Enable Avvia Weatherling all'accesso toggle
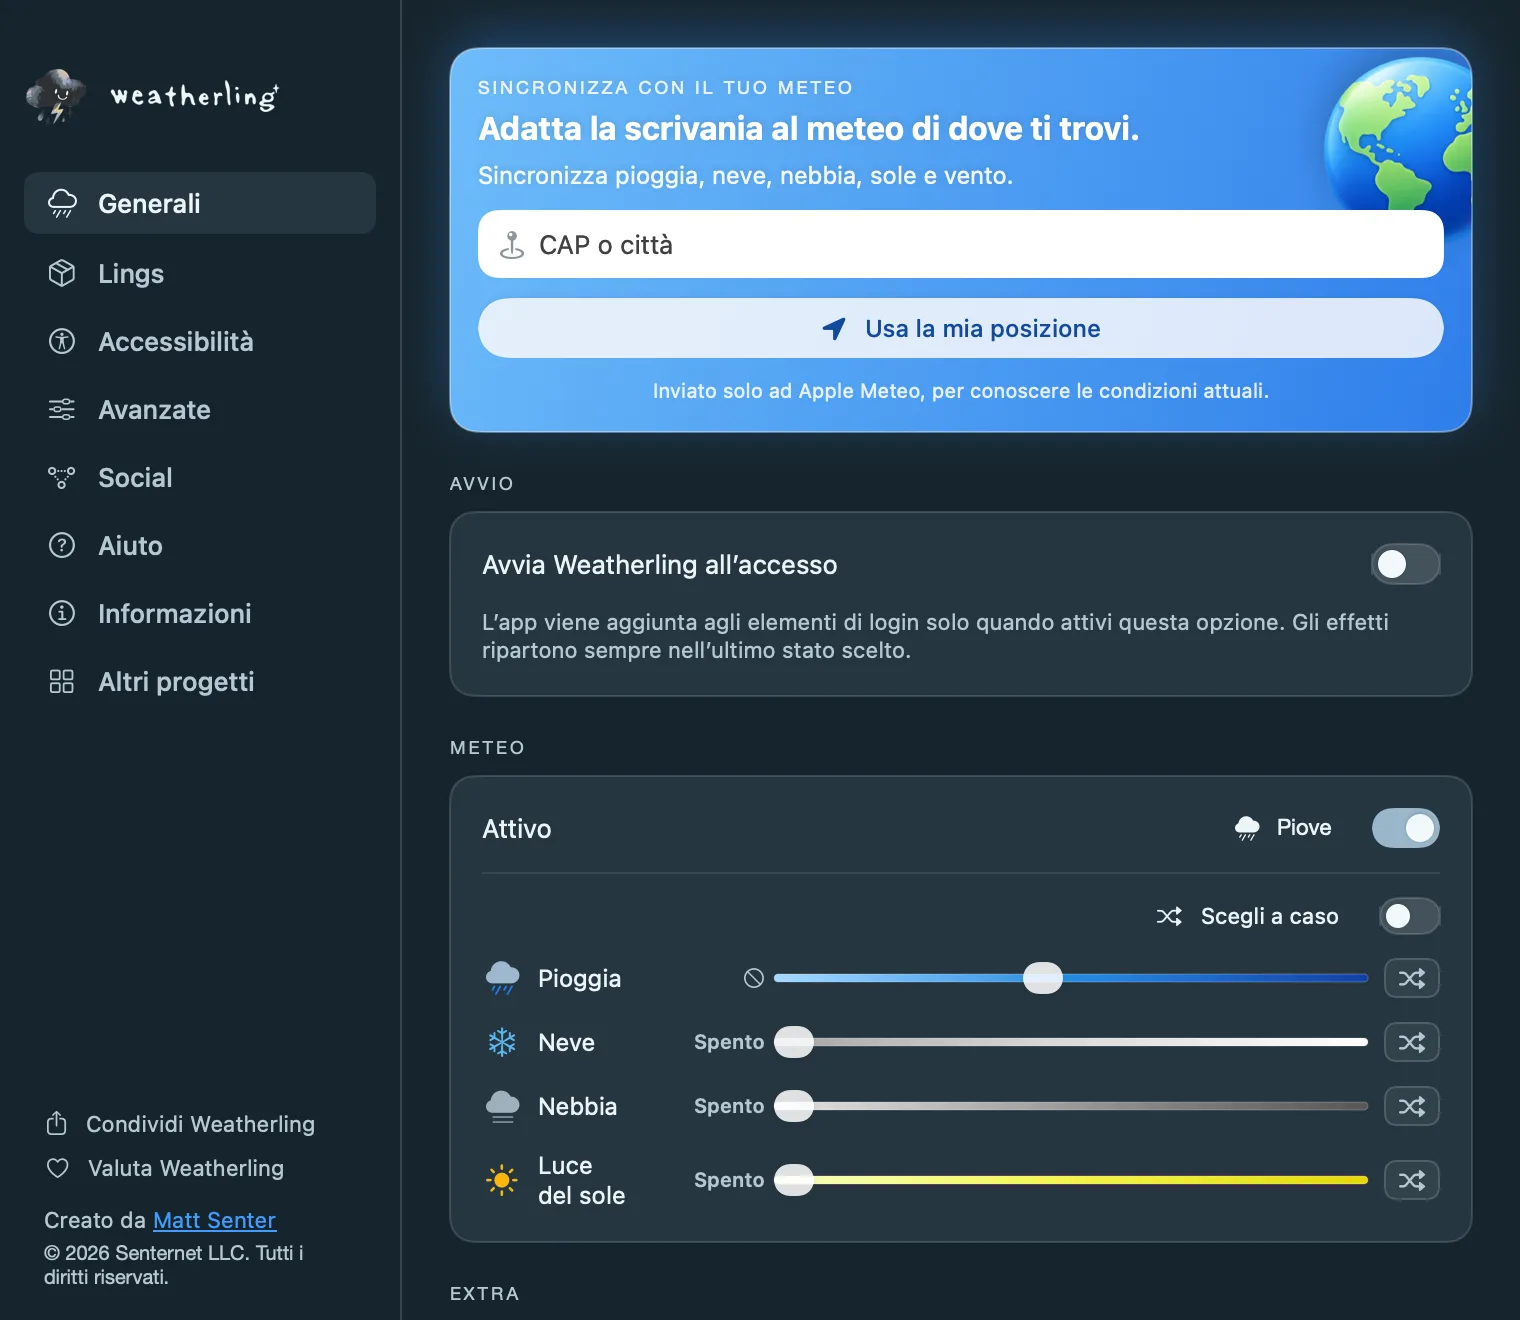 (1405, 564)
